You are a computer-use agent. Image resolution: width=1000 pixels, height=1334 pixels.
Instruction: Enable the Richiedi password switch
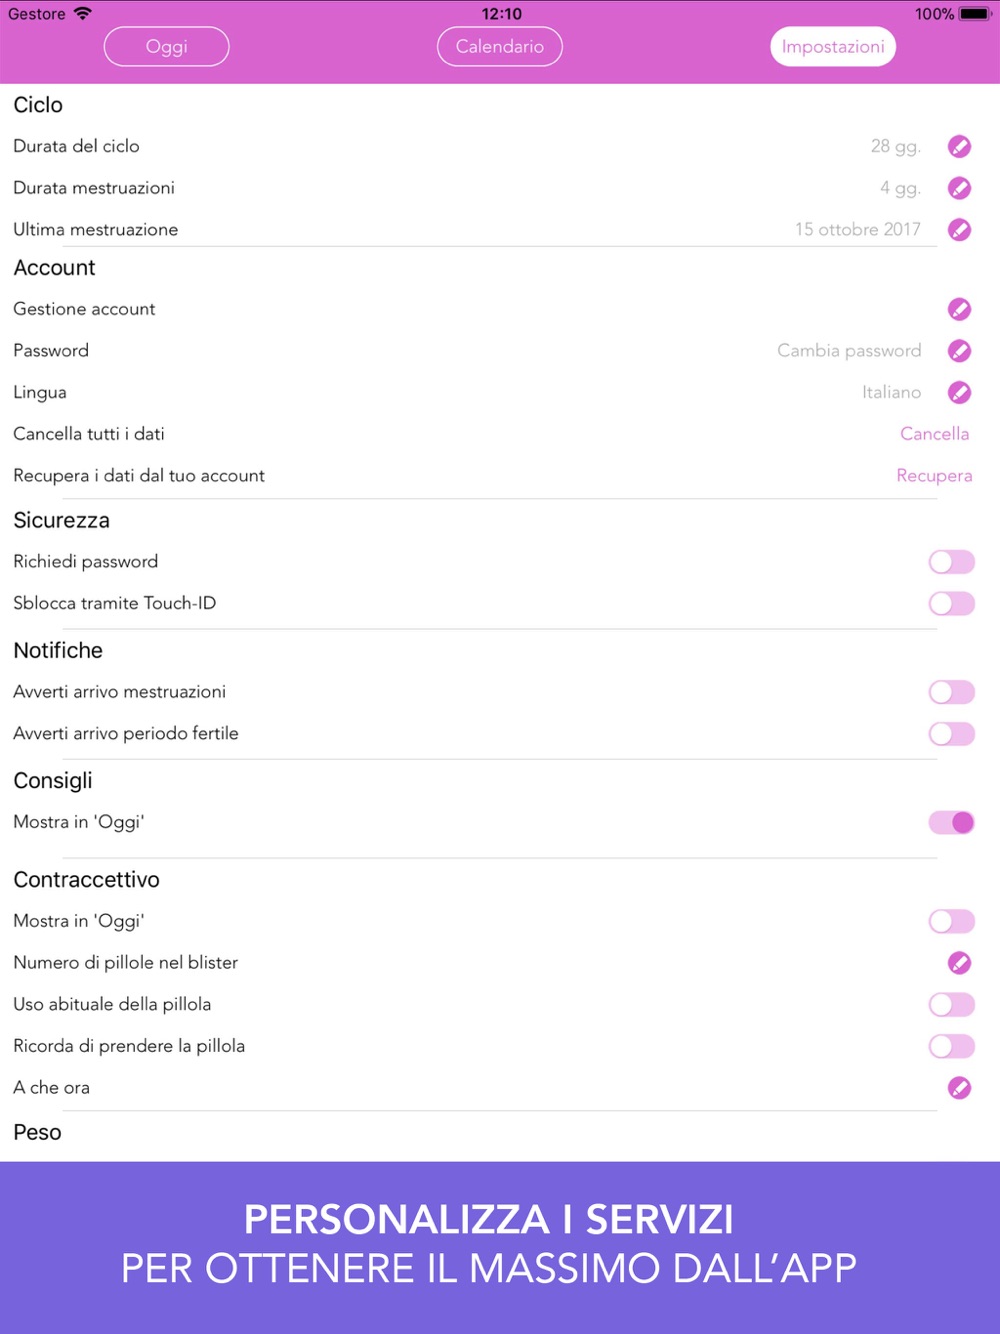[951, 562]
